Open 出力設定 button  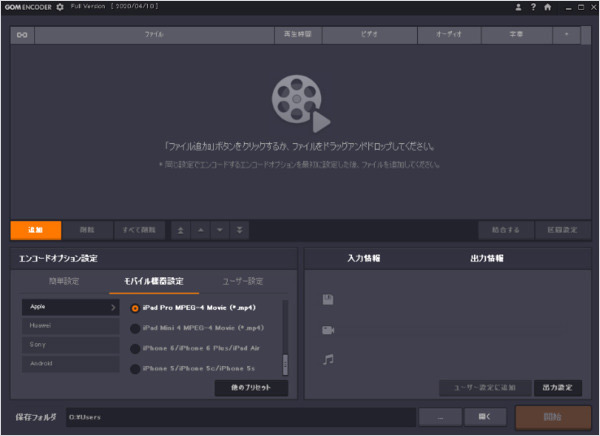click(558, 388)
